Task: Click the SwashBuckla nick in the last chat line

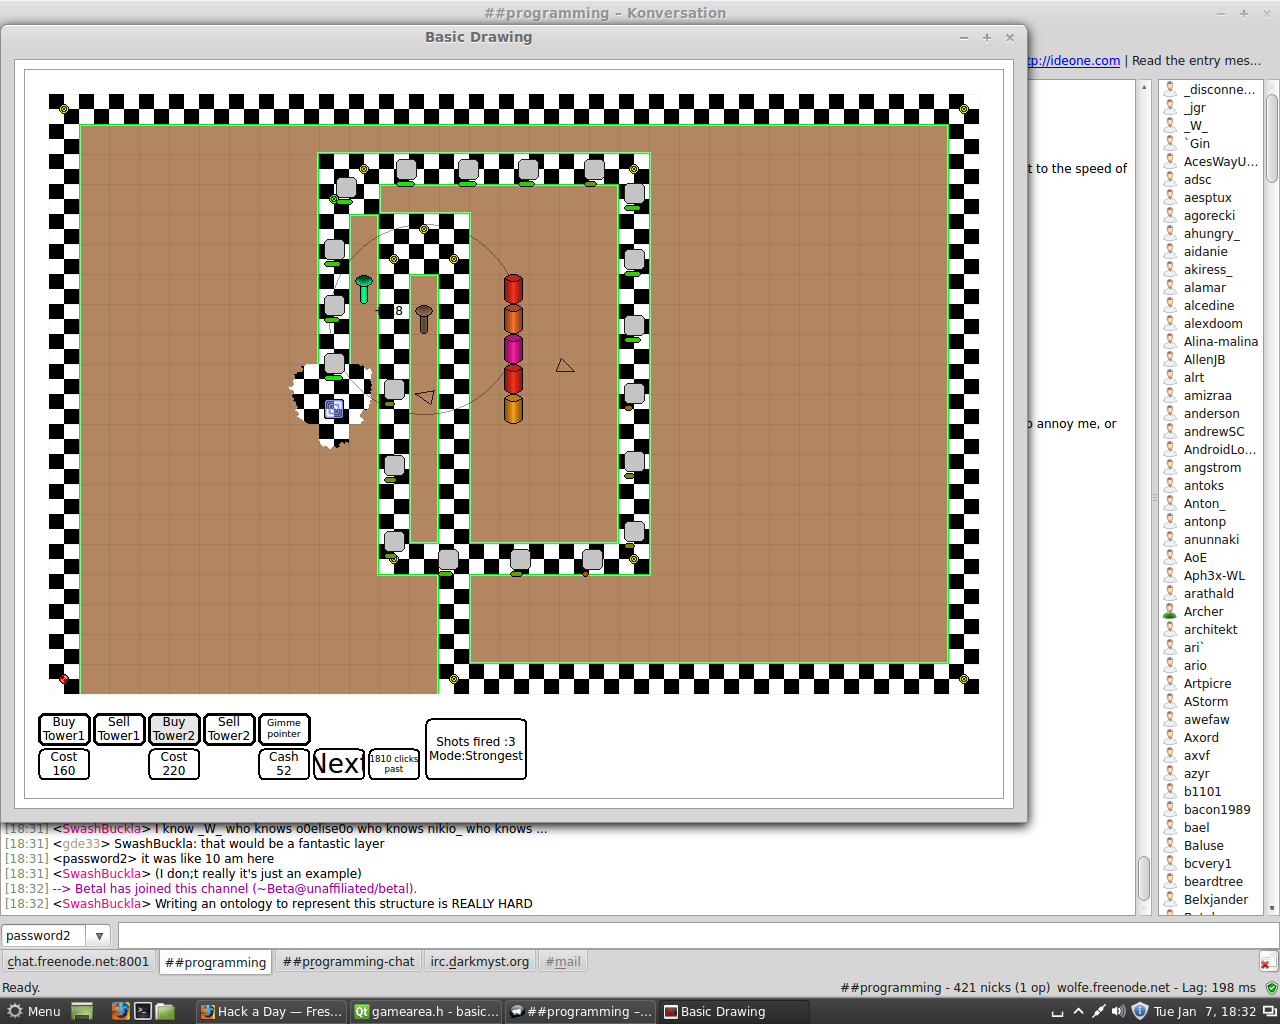Action: pyautogui.click(x=102, y=904)
